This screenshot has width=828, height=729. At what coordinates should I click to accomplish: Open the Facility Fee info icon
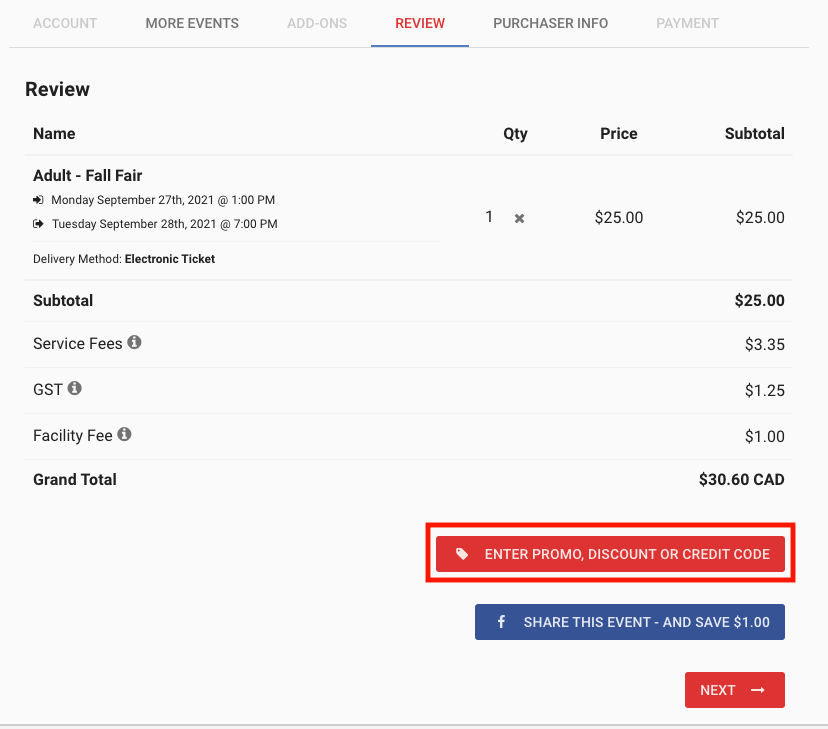[x=124, y=434]
